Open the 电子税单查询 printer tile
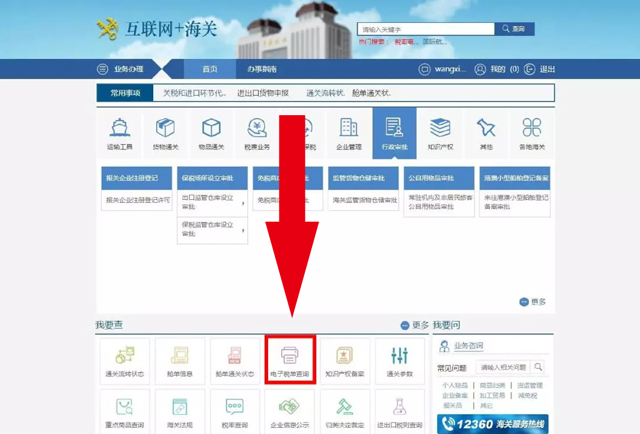Image resolution: width=640 pixels, height=434 pixels. [290, 360]
